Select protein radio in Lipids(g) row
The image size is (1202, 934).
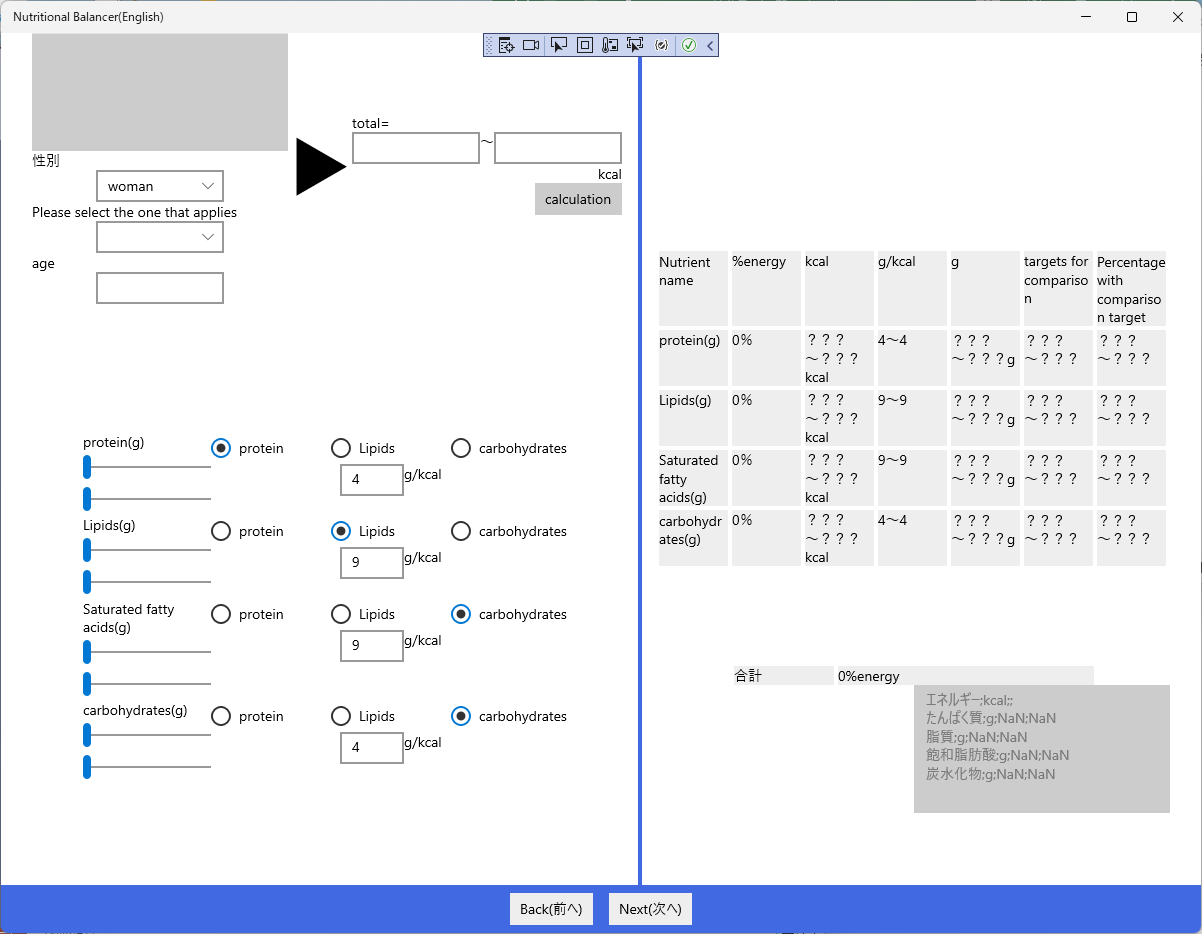coord(221,531)
